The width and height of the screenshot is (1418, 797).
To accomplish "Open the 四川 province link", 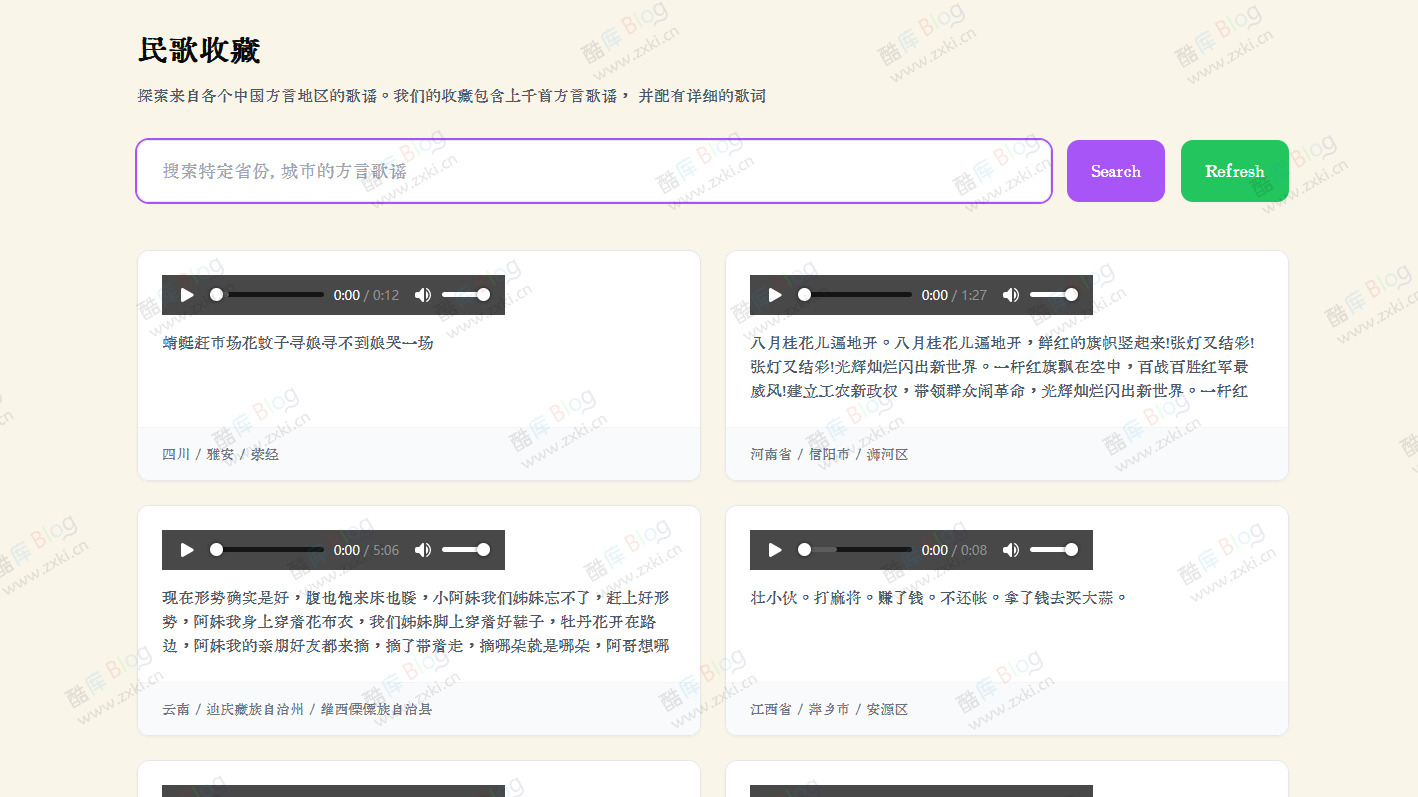I will [176, 453].
